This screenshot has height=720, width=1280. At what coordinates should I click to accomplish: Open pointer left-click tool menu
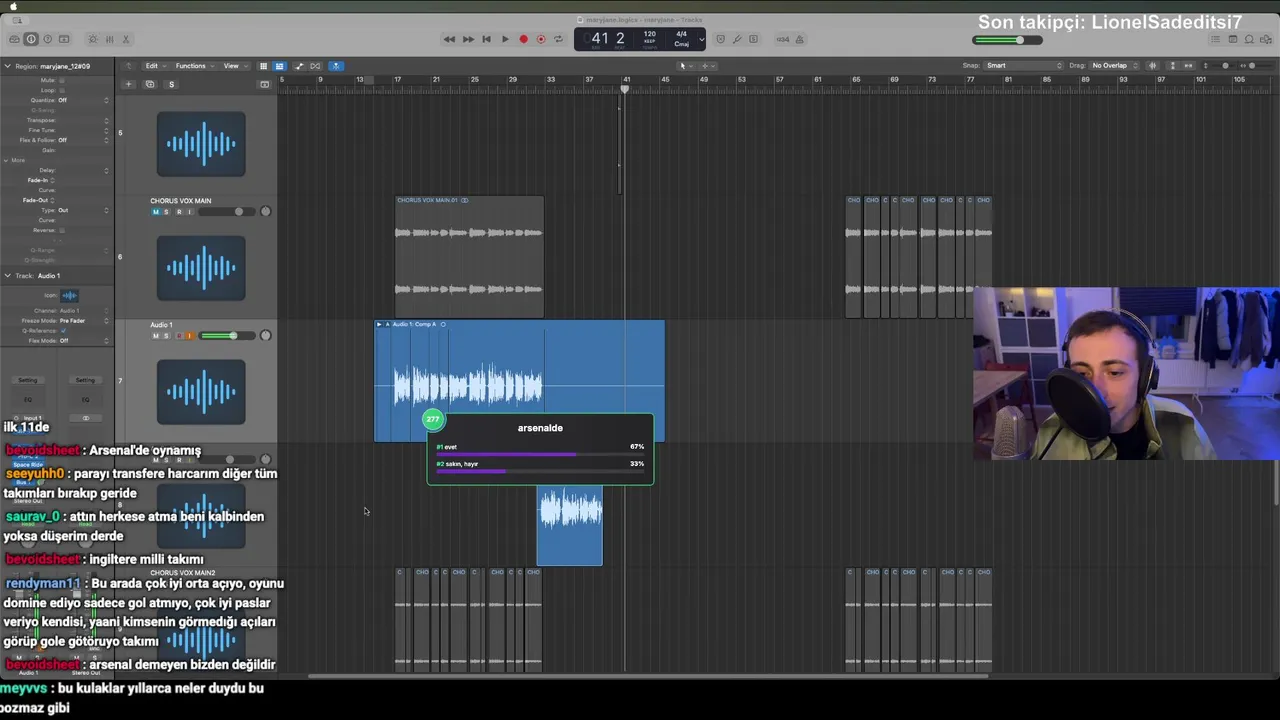tap(685, 66)
